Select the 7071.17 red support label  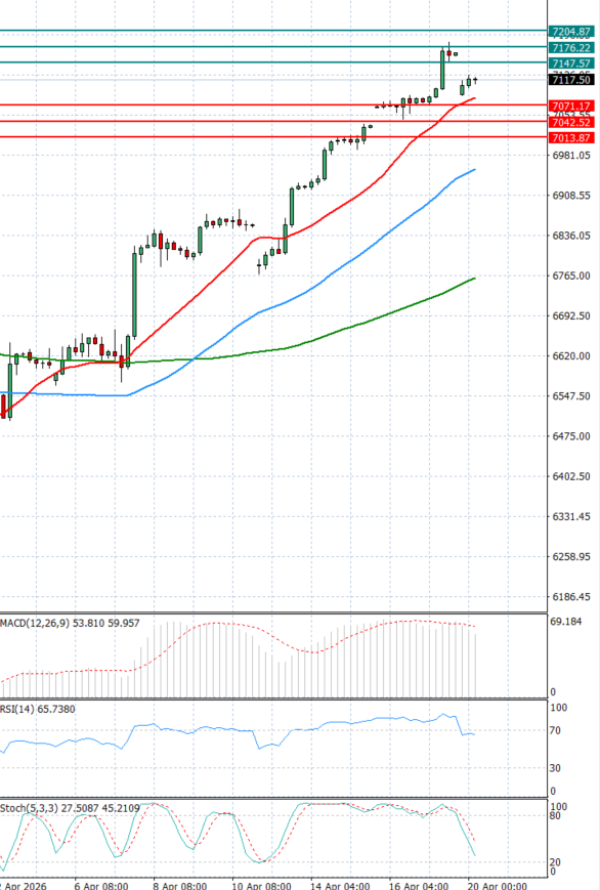[572, 105]
